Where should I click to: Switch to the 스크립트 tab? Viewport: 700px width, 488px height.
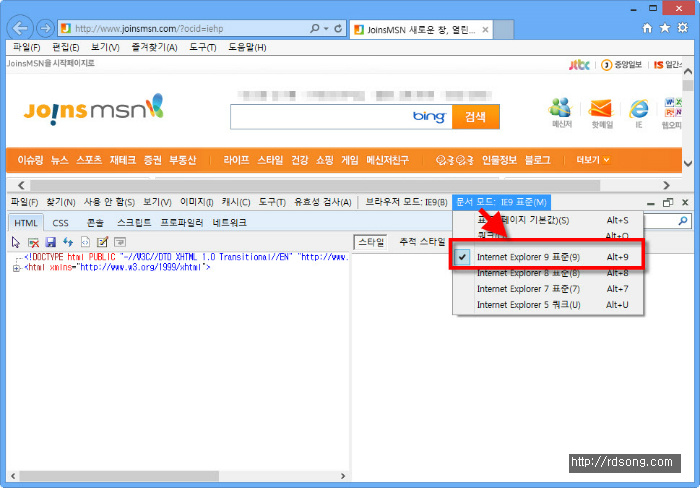[134, 223]
